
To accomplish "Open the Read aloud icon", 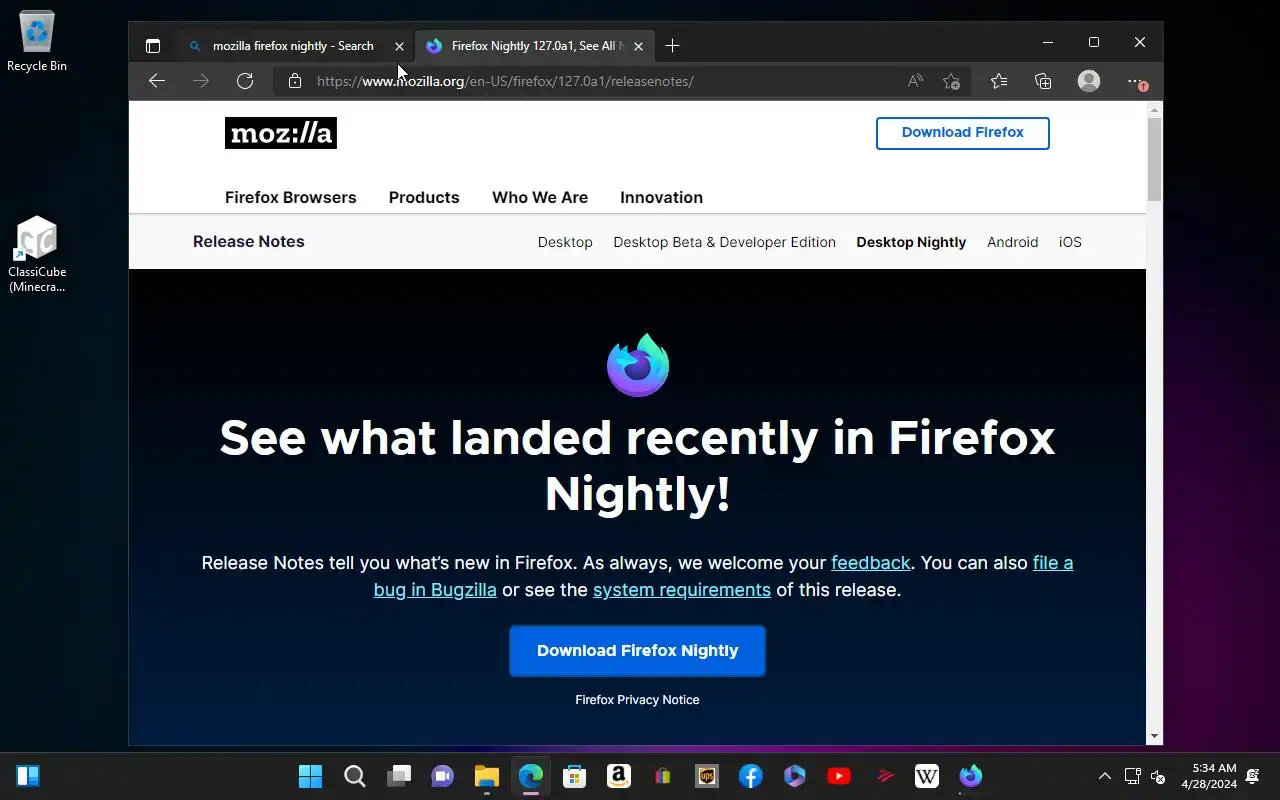I will [x=915, y=81].
